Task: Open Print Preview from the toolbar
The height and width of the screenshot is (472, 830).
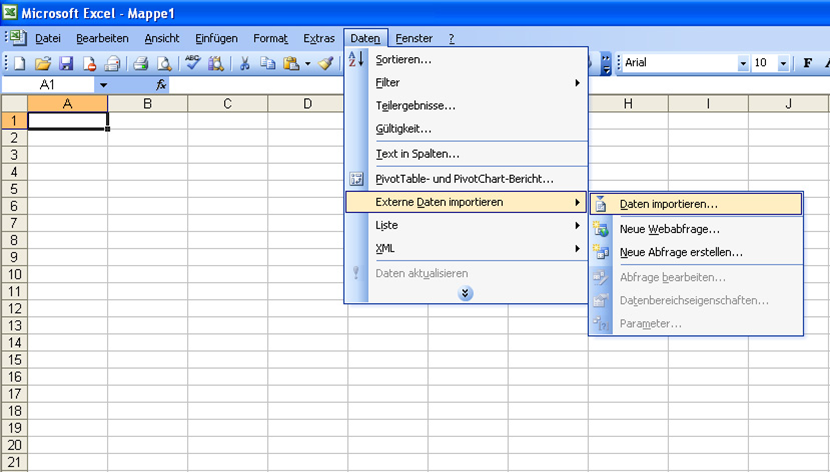Action: (x=163, y=63)
